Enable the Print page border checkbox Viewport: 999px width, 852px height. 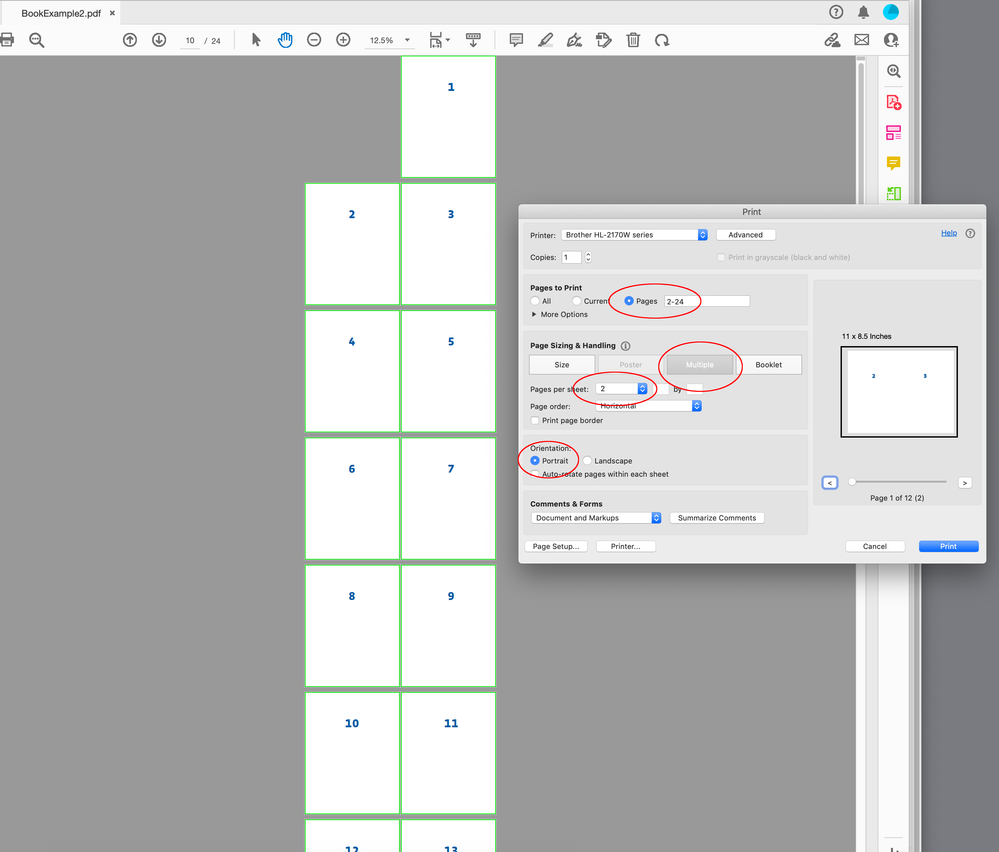(x=534, y=421)
